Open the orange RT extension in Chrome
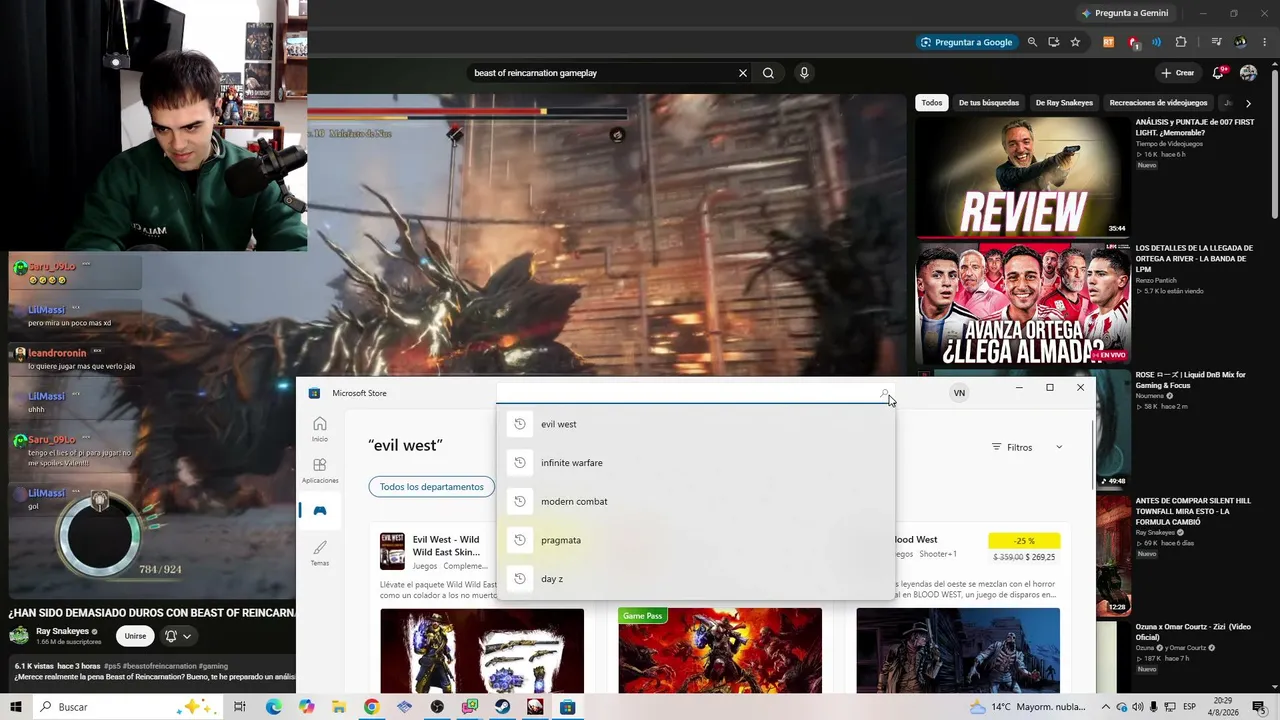The image size is (1280, 720). (x=1108, y=42)
